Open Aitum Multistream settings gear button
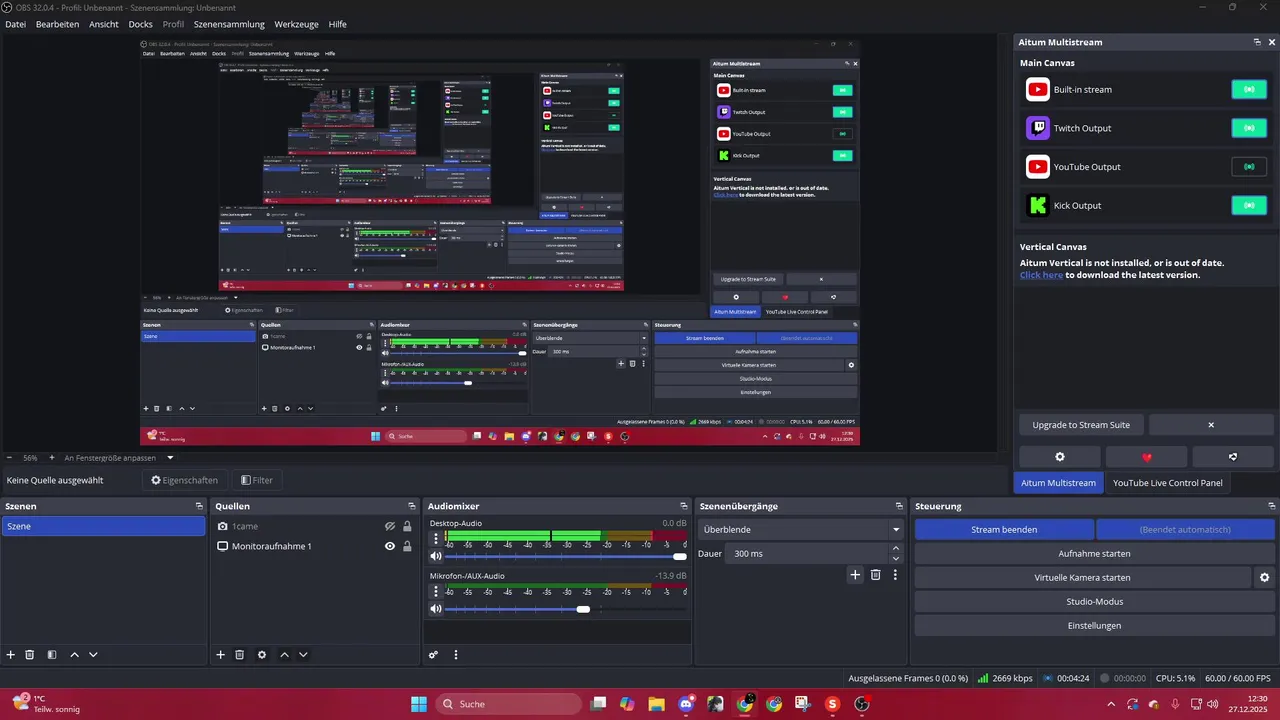This screenshot has height=720, width=1280. point(1060,457)
